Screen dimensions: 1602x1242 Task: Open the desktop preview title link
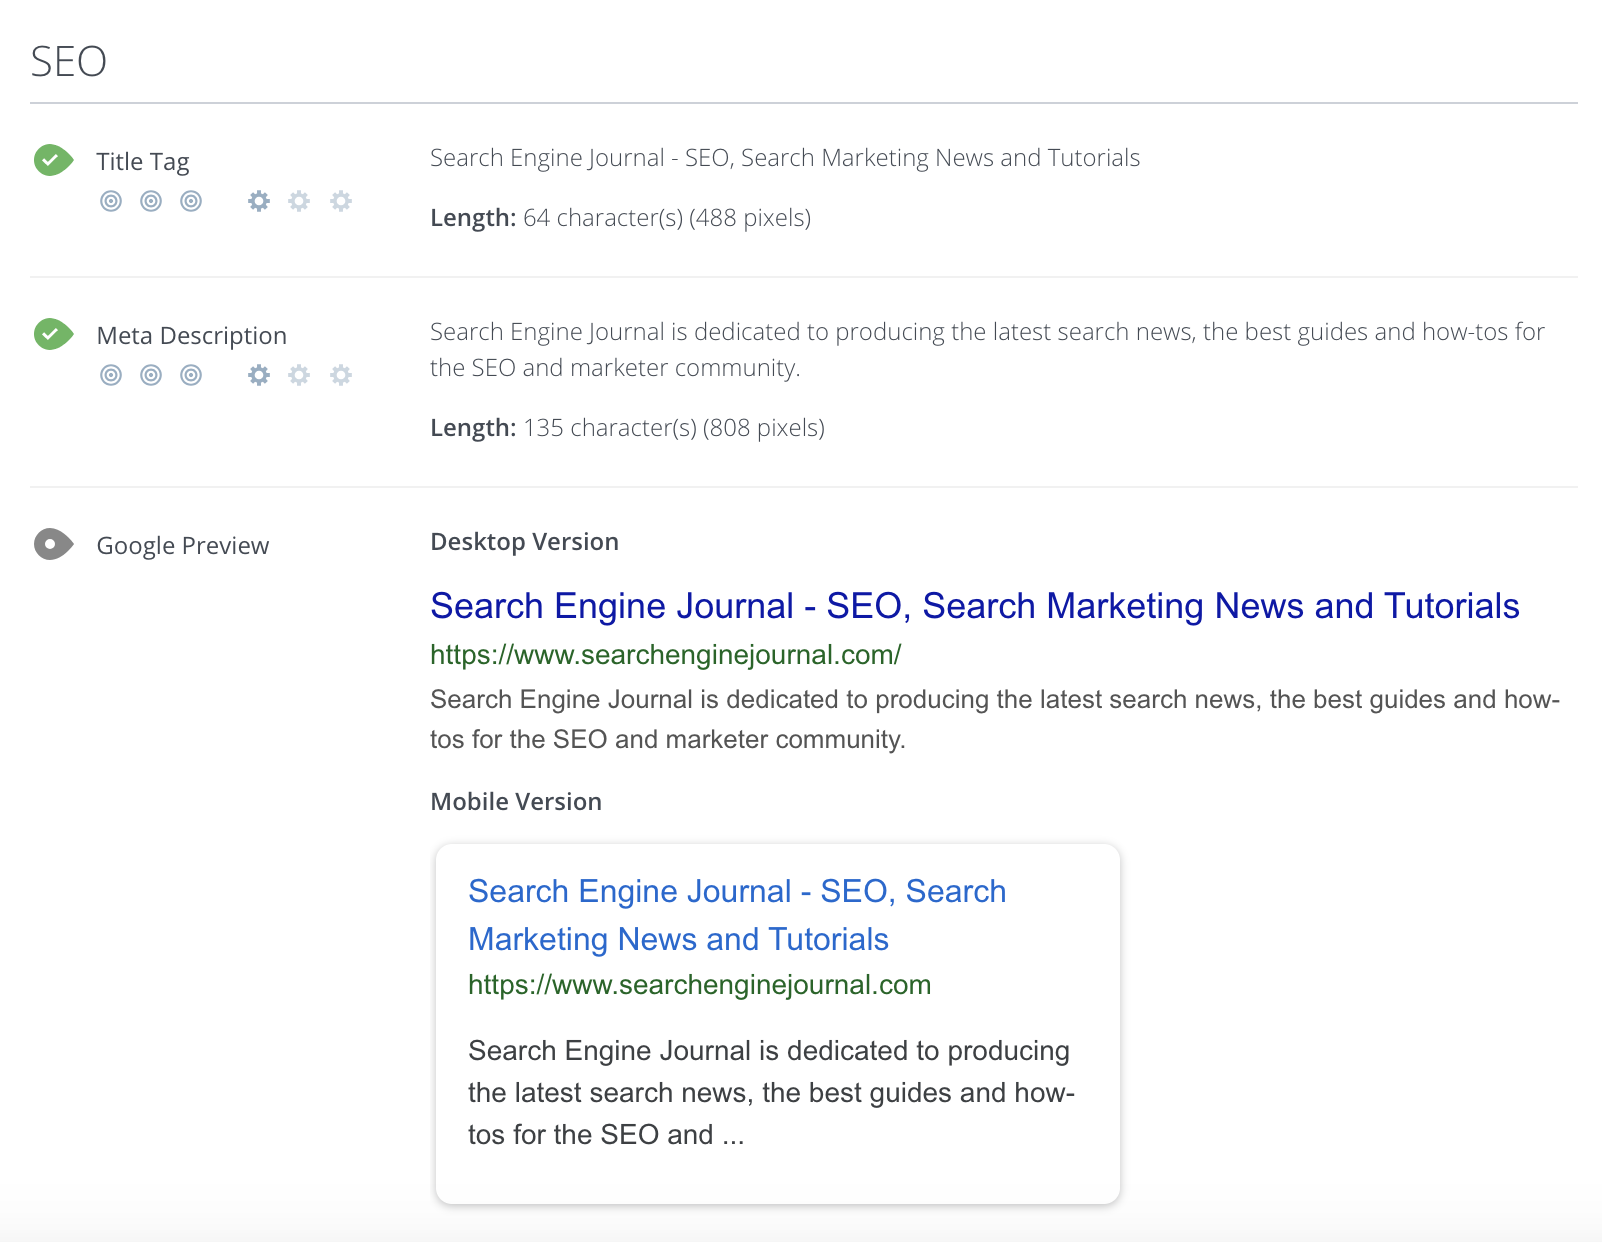[974, 606]
